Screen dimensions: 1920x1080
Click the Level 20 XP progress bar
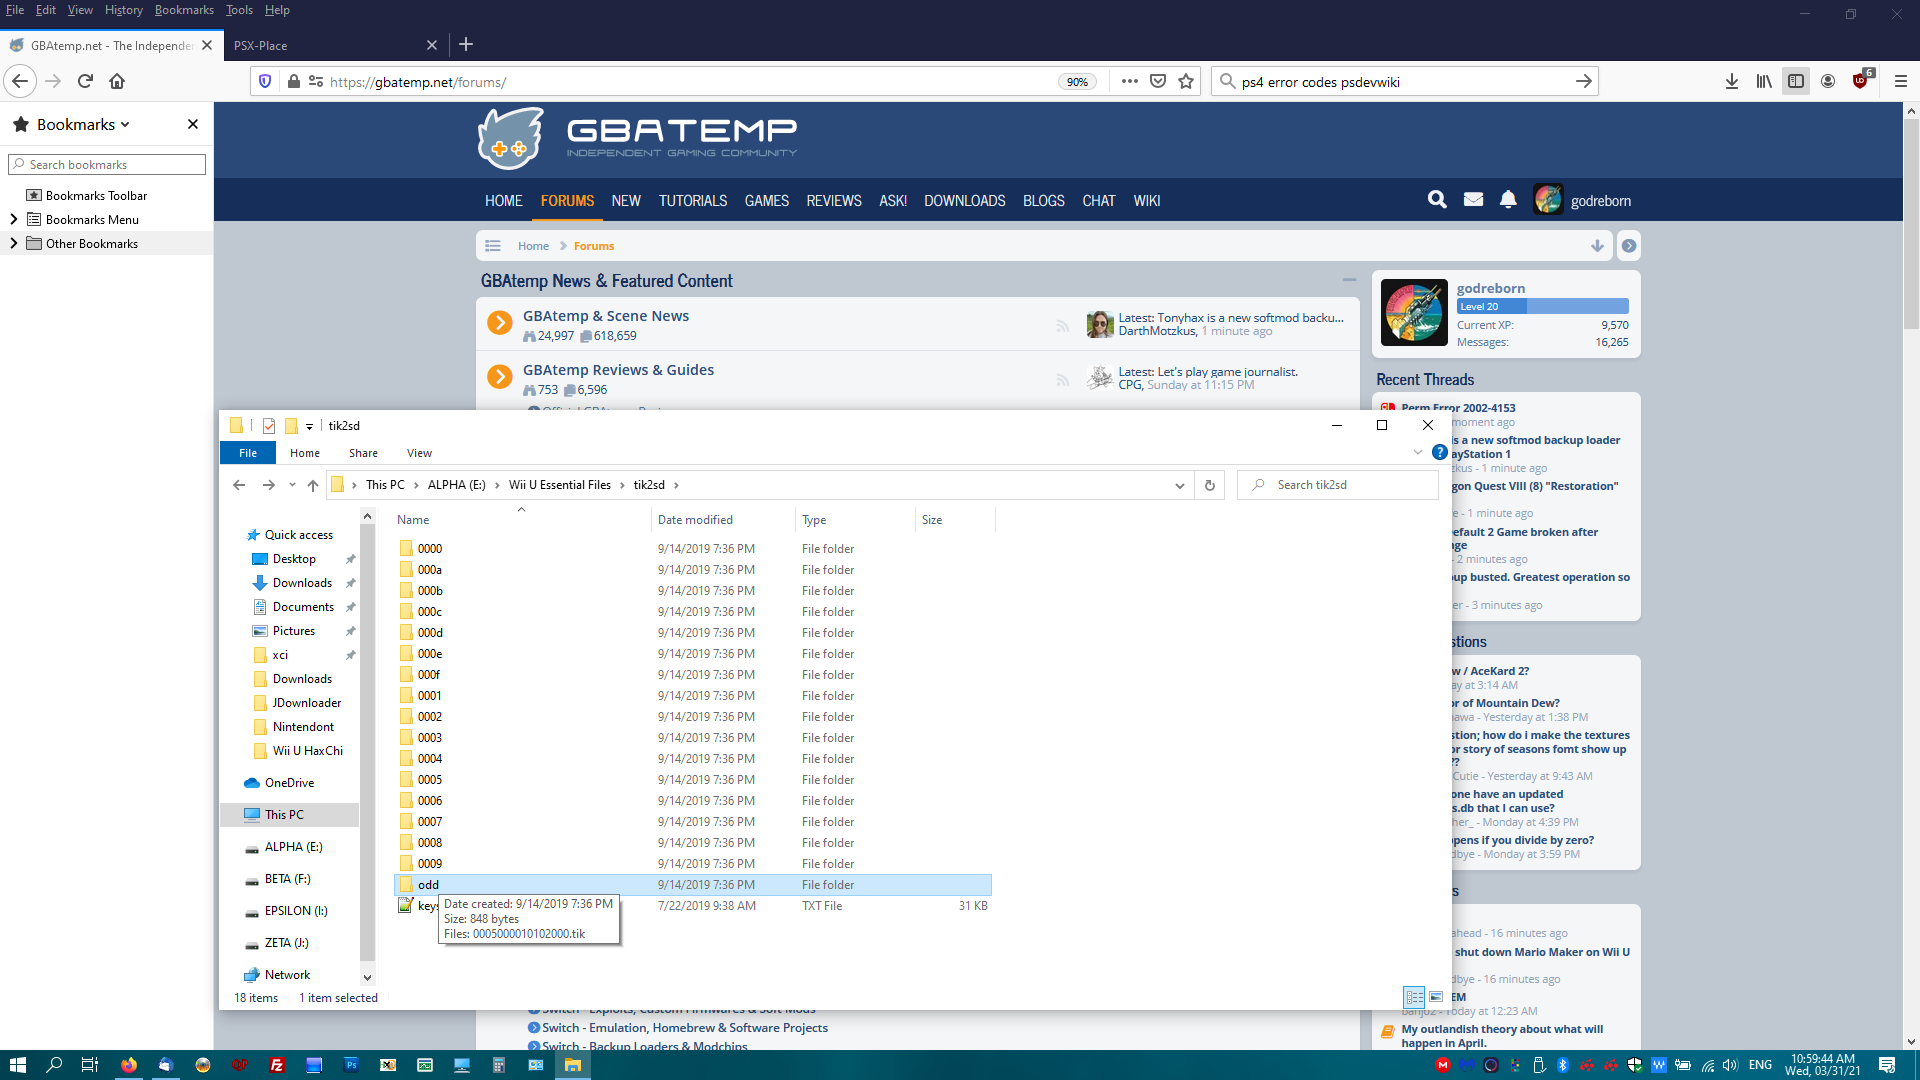click(1542, 306)
